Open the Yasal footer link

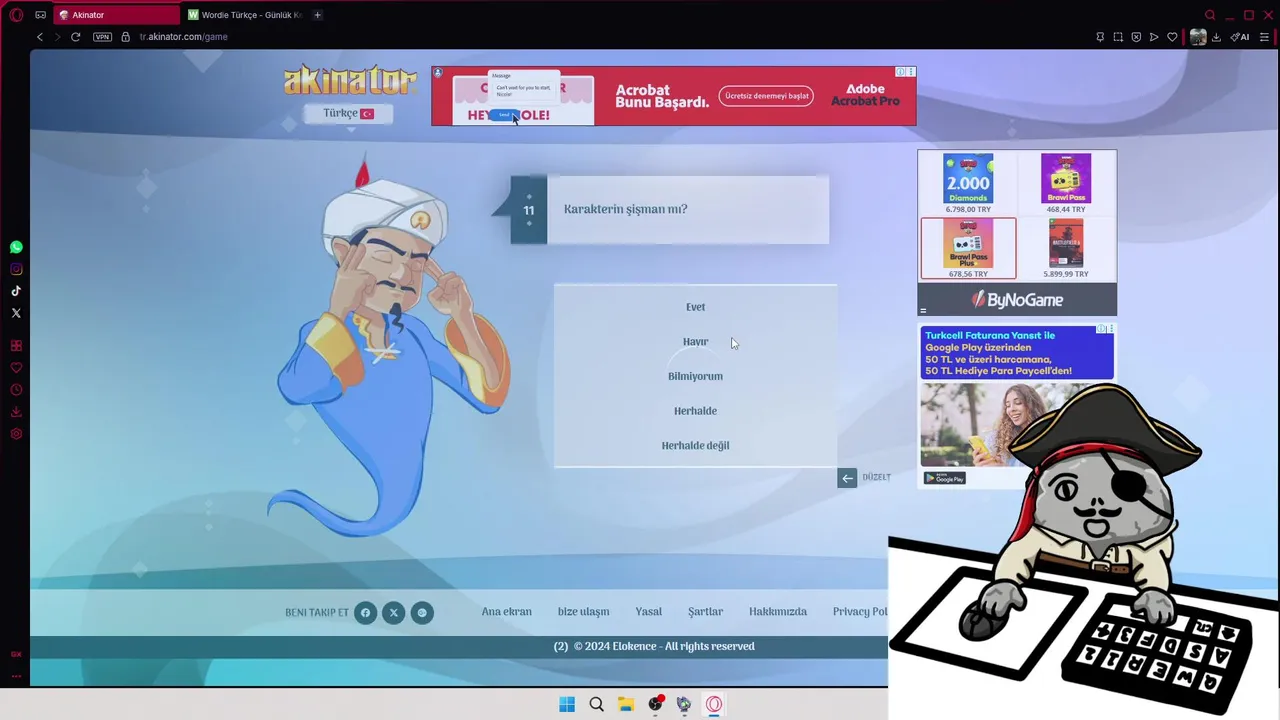coord(648,612)
